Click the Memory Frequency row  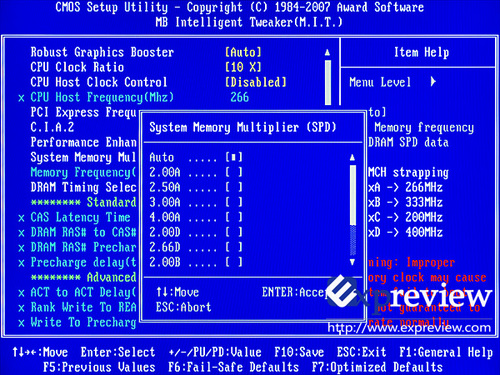point(83,172)
